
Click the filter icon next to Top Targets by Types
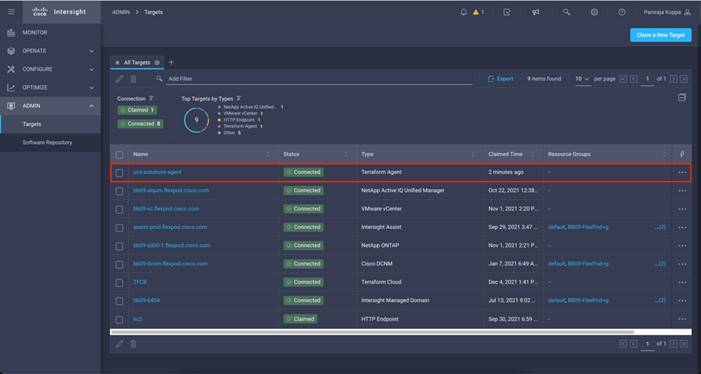(x=239, y=98)
